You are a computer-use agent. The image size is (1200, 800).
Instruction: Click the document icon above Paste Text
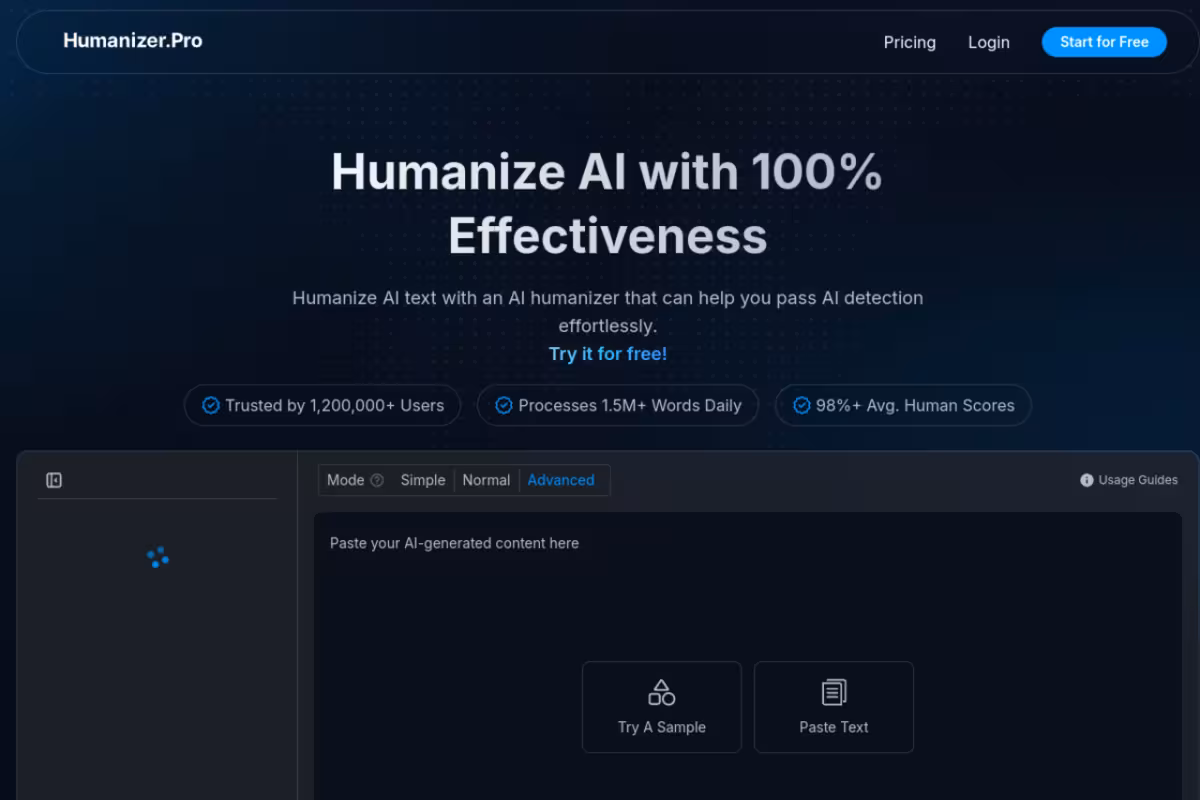pos(834,692)
